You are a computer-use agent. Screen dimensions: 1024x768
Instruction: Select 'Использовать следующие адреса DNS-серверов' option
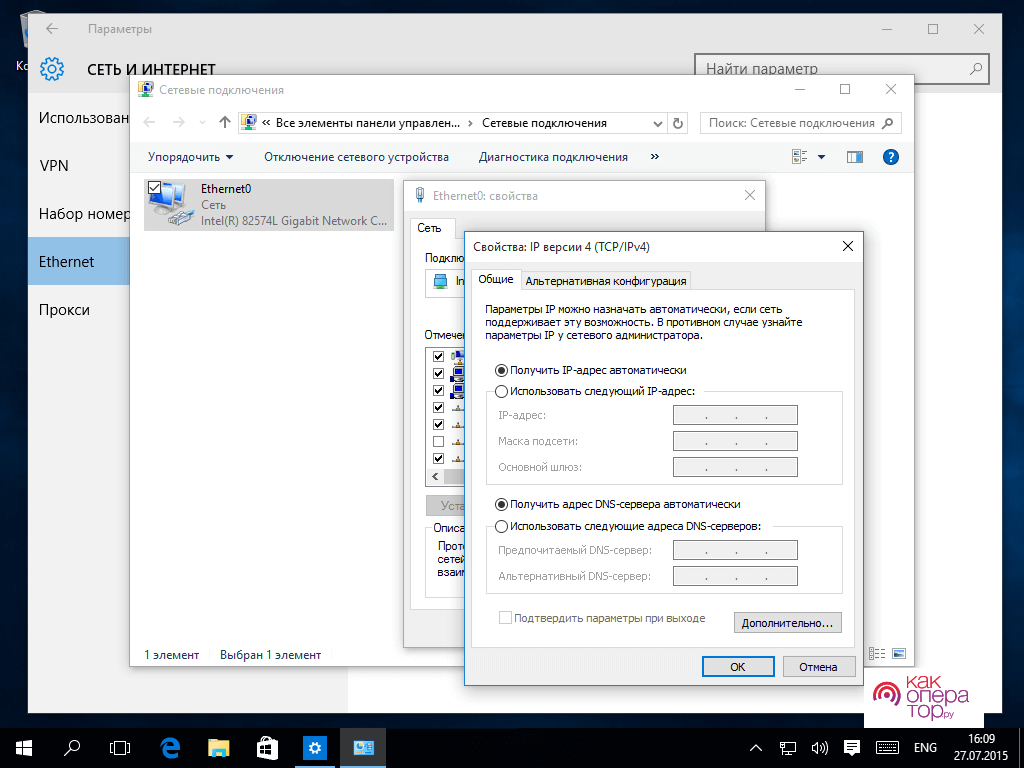[x=502, y=526]
